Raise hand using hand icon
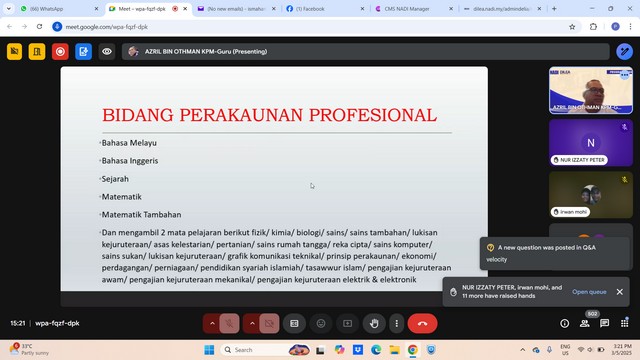 [374, 324]
